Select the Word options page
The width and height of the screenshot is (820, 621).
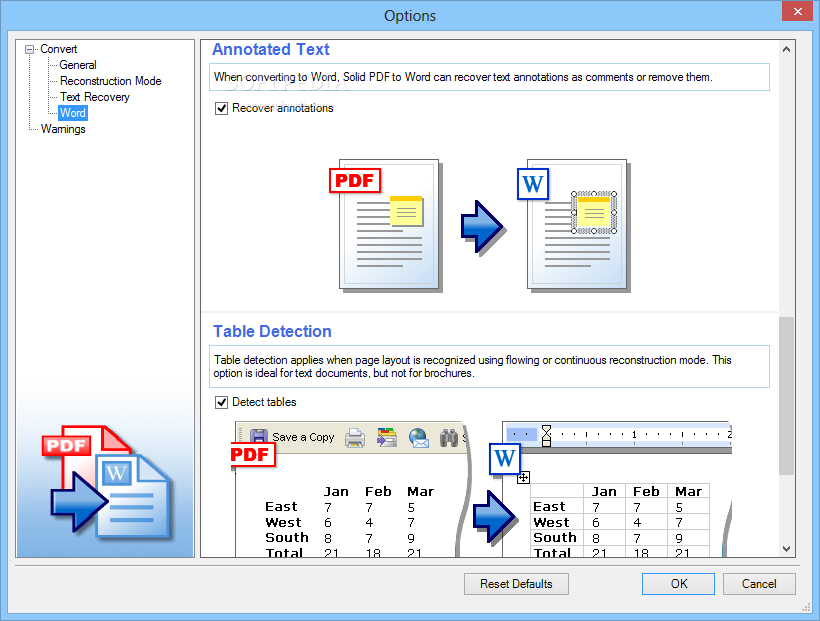[x=73, y=113]
